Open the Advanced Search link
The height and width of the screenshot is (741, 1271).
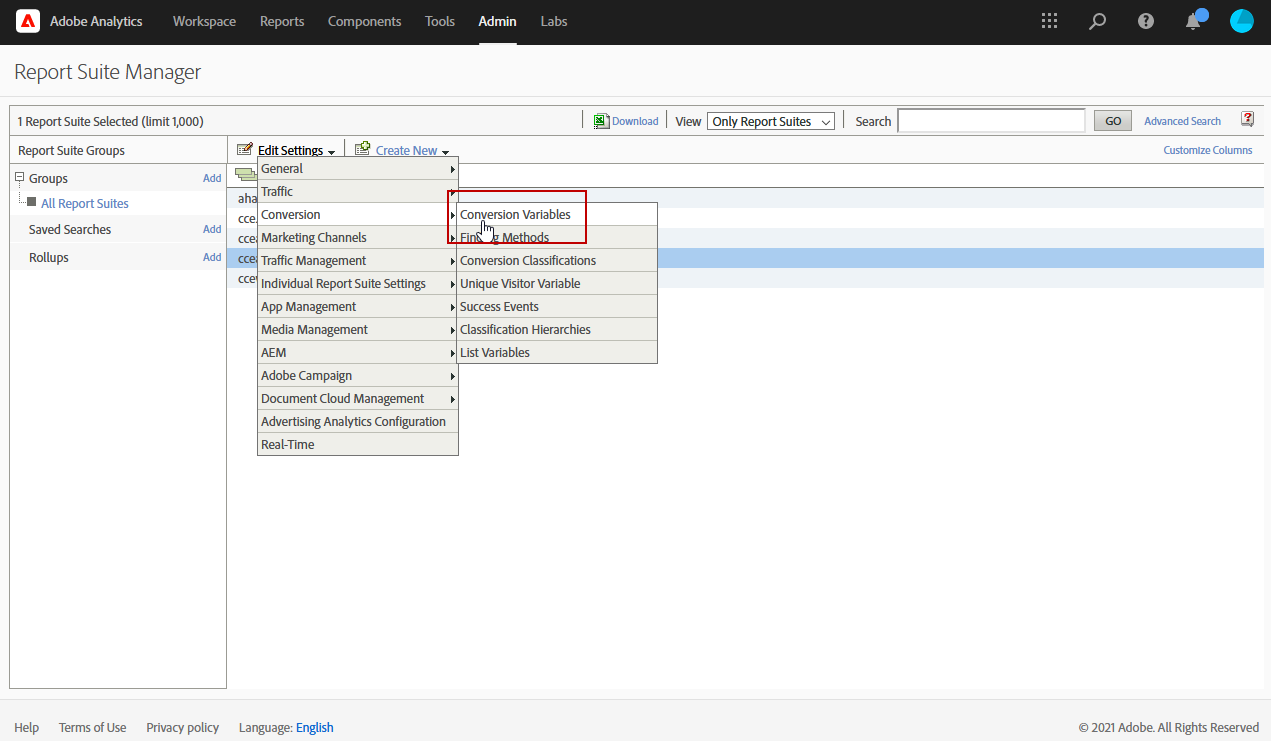pos(1182,121)
